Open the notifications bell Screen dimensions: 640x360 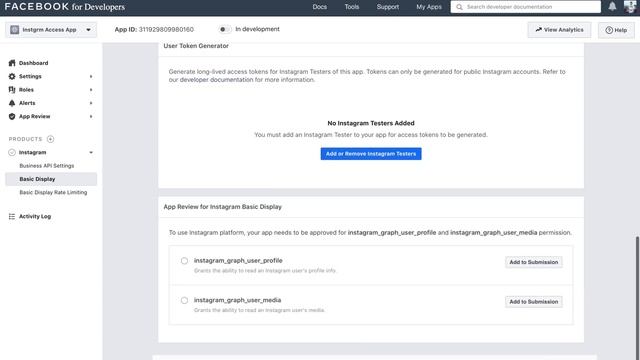(612, 7)
